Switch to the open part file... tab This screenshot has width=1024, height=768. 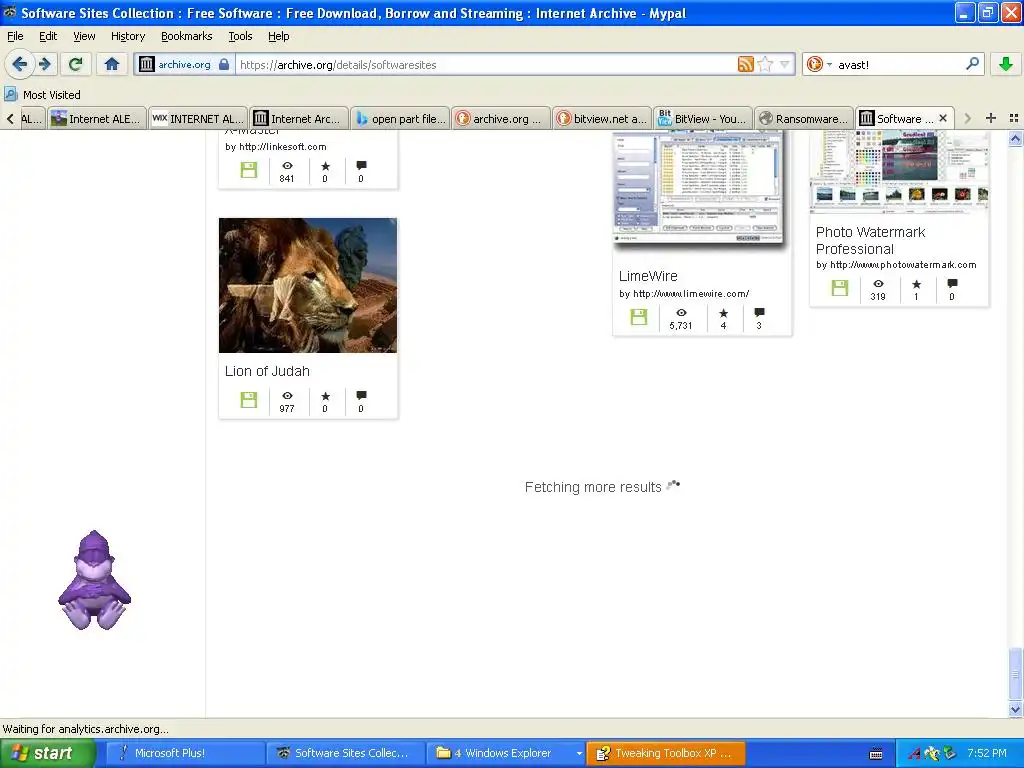click(400, 119)
